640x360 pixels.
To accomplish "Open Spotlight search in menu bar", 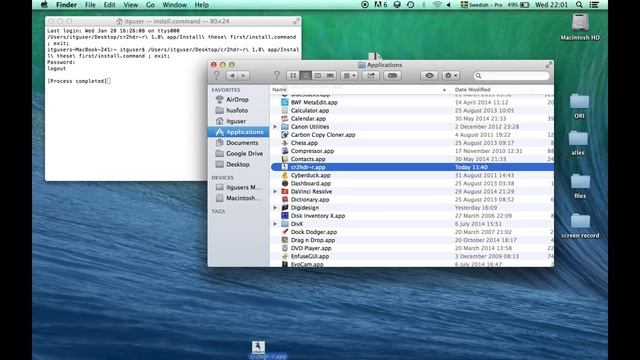I will click(x=579, y=5).
